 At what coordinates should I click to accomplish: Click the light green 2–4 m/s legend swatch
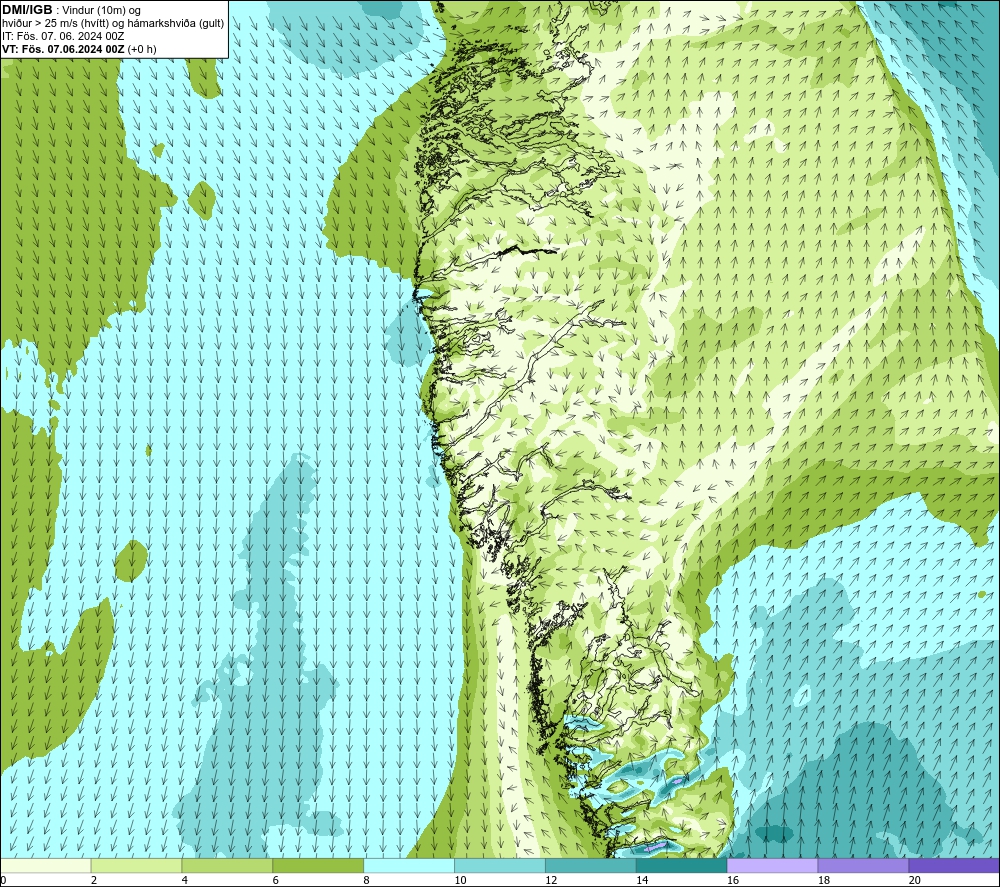click(x=136, y=865)
